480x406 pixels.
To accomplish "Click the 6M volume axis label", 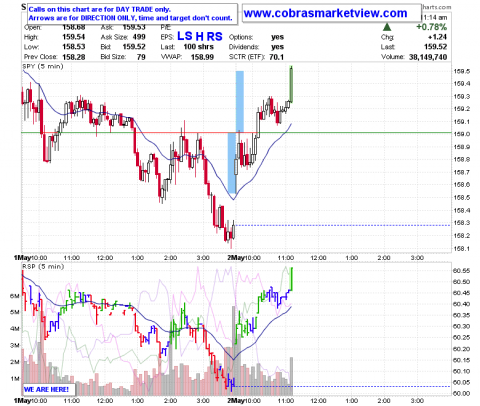I will click(x=15, y=296).
